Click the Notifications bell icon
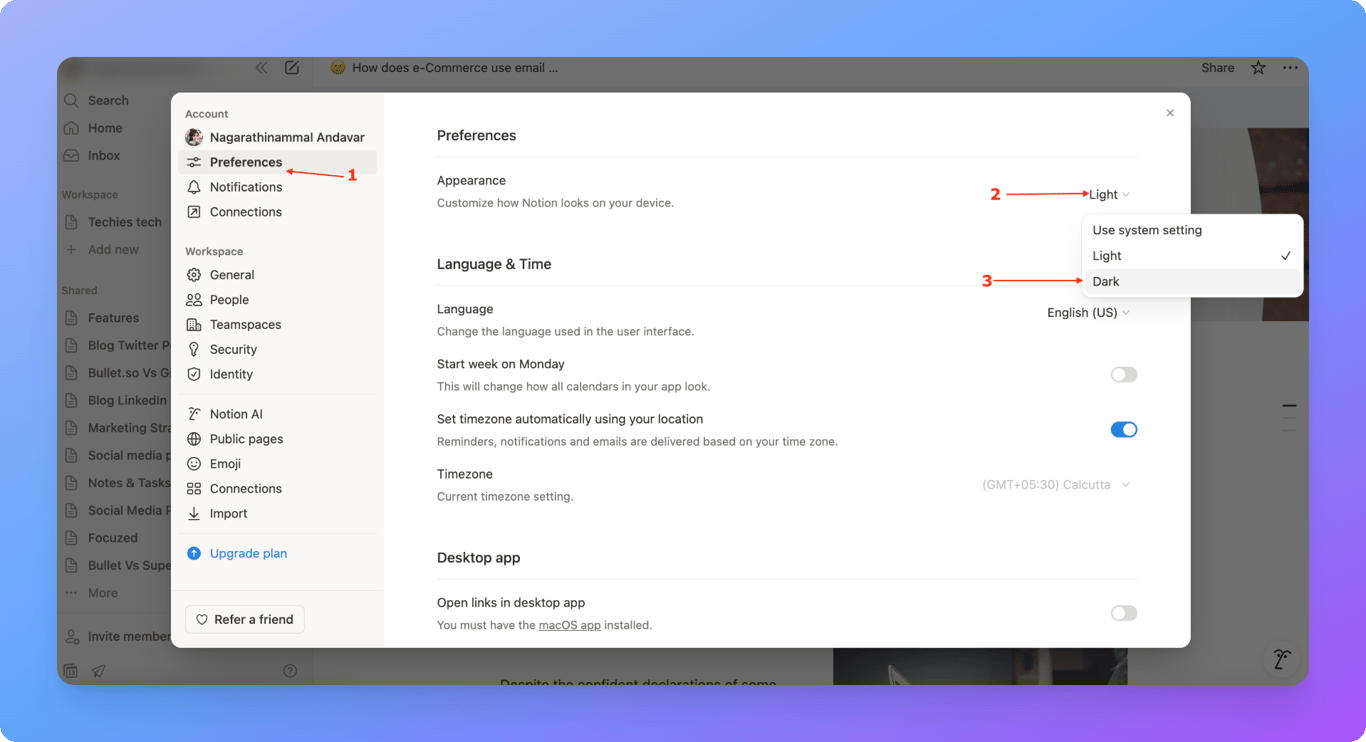Image resolution: width=1366 pixels, height=742 pixels. coord(194,187)
